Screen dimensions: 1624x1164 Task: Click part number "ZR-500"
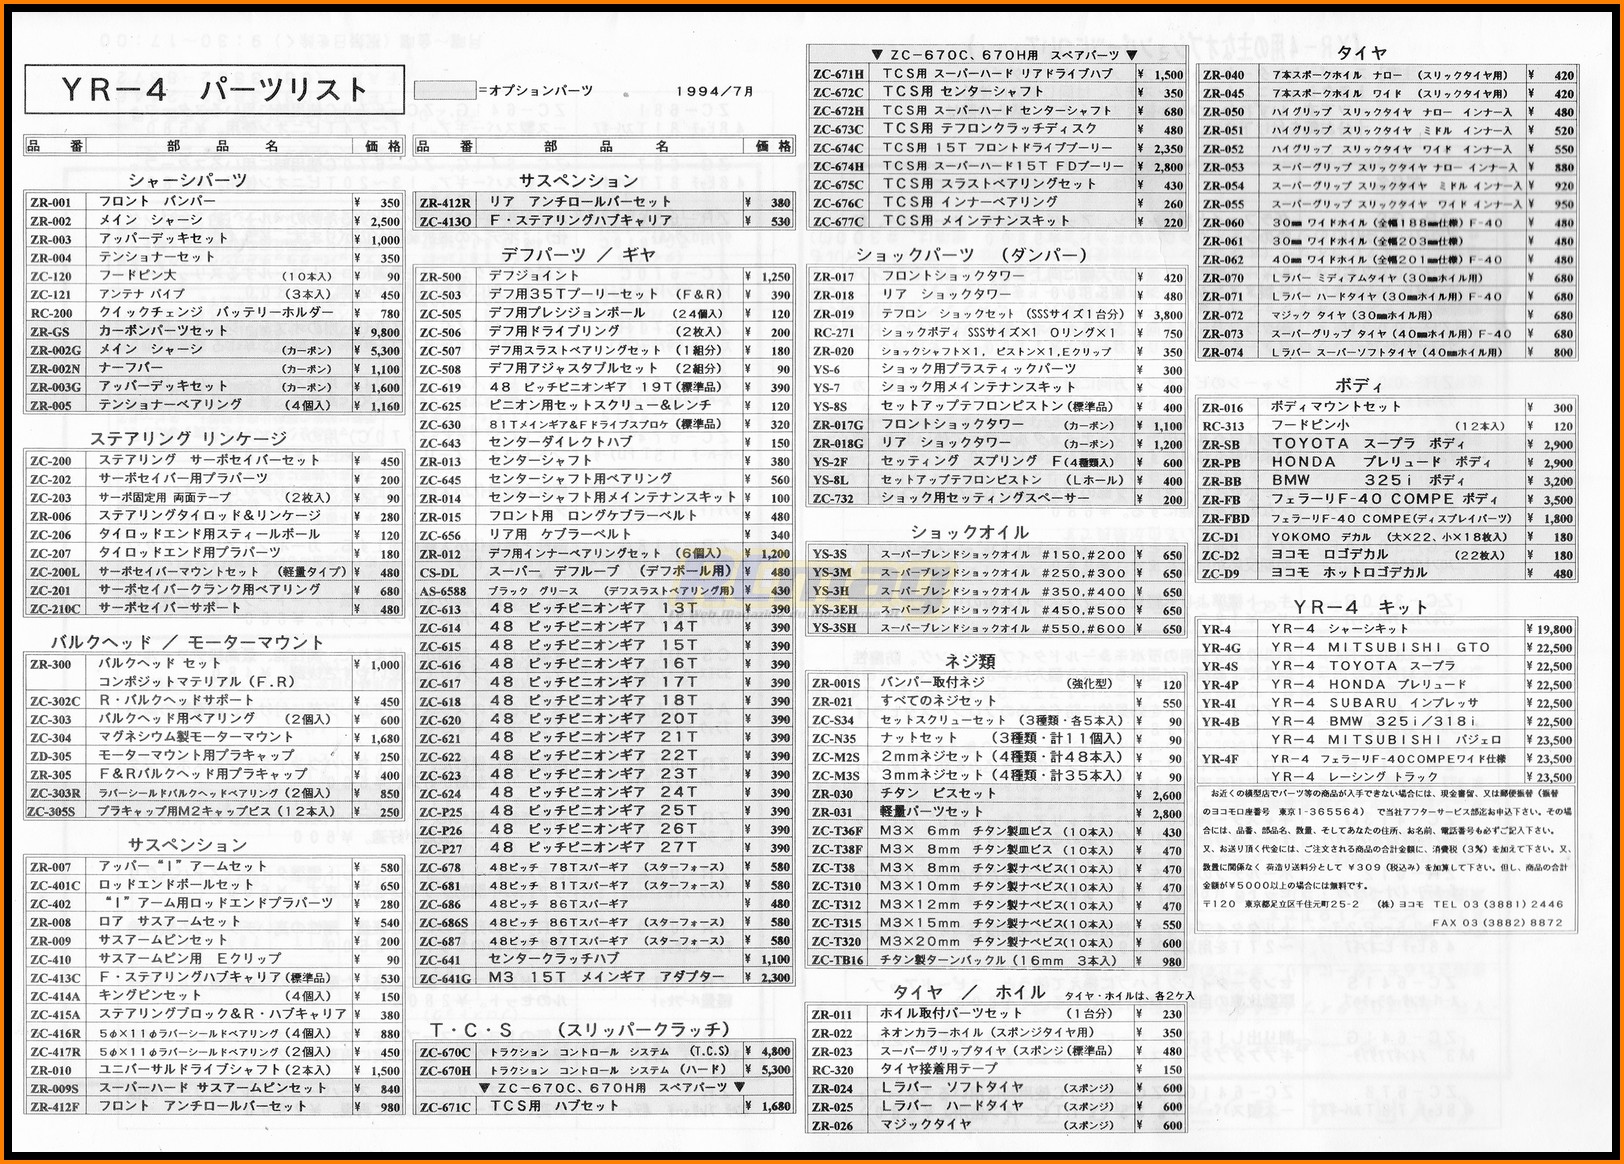pyautogui.click(x=441, y=277)
